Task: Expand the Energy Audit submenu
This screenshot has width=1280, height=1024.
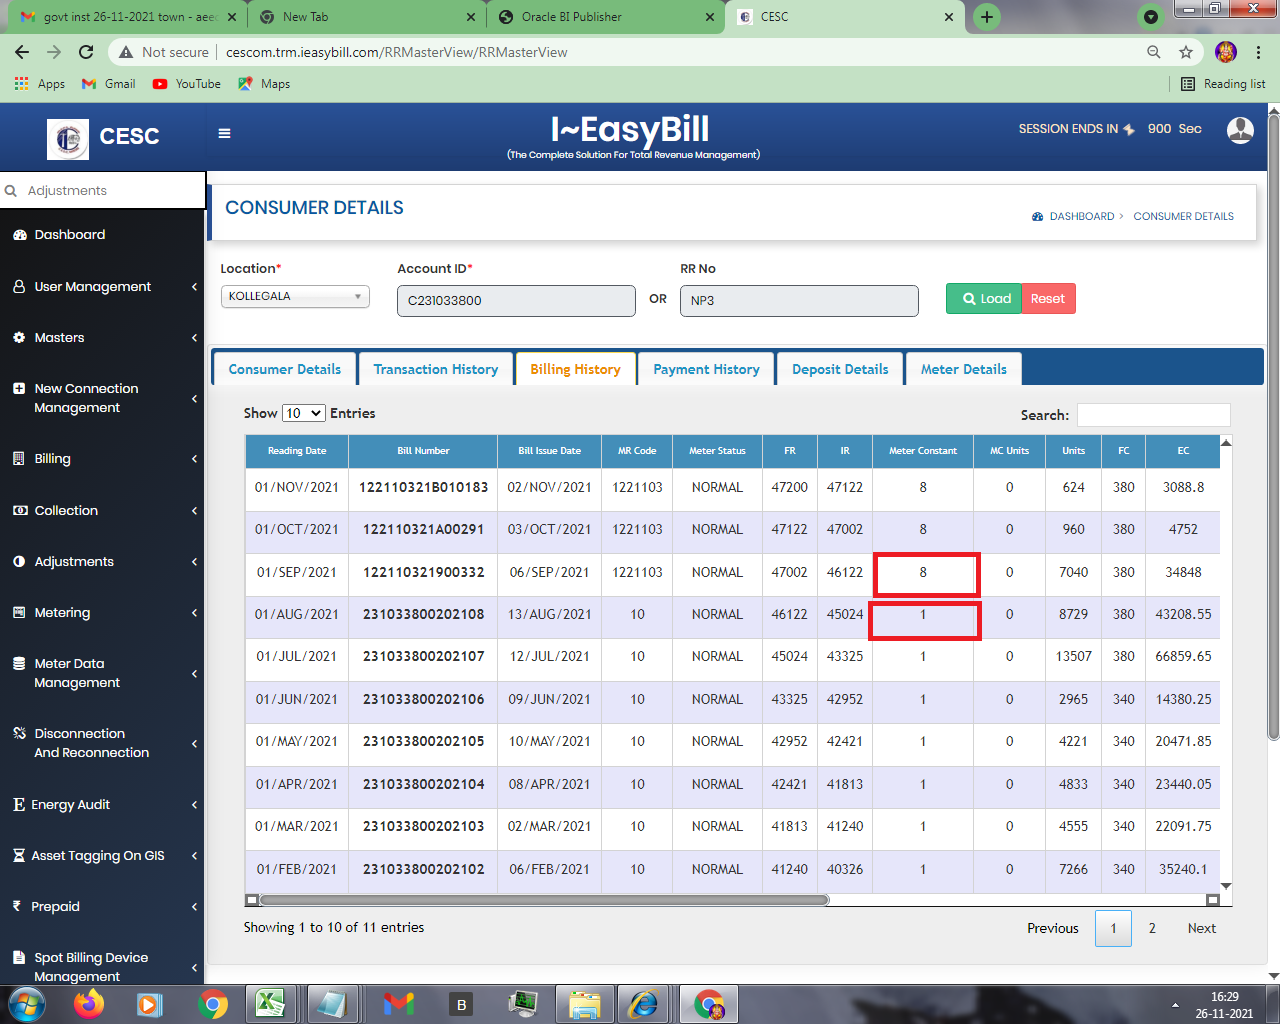Action: point(194,805)
